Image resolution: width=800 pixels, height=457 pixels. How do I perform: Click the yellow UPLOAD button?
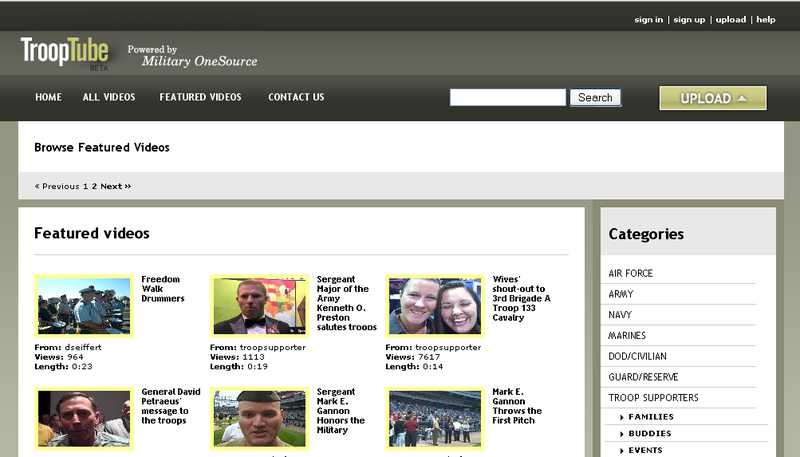[713, 98]
